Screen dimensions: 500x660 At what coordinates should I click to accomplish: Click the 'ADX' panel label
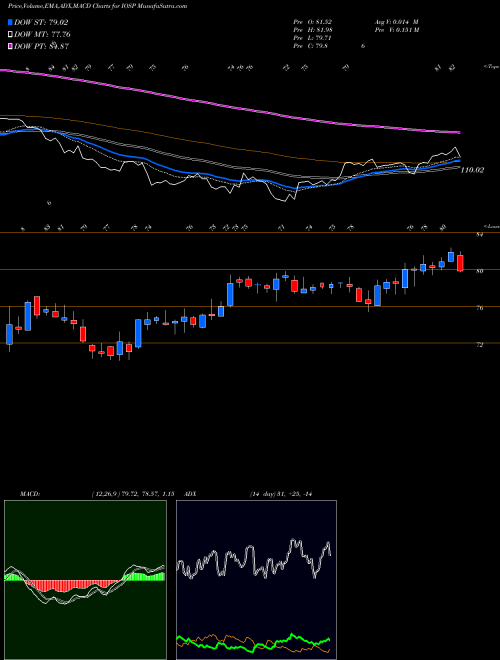coord(190,494)
